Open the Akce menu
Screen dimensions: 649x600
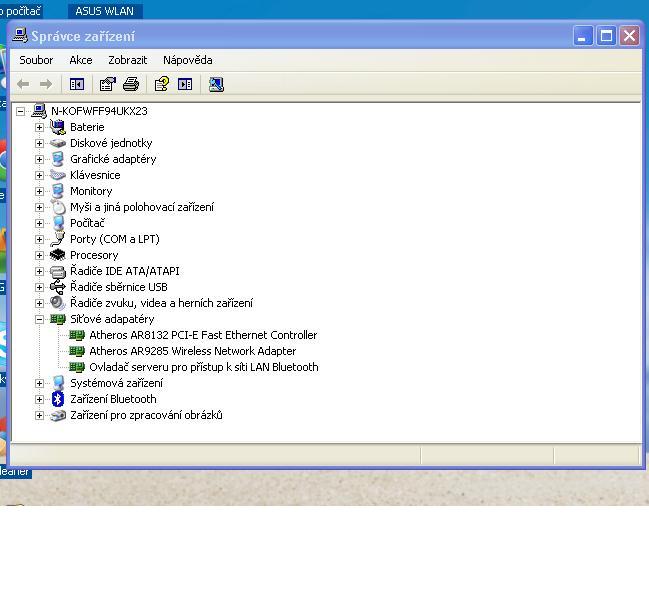tap(81, 60)
